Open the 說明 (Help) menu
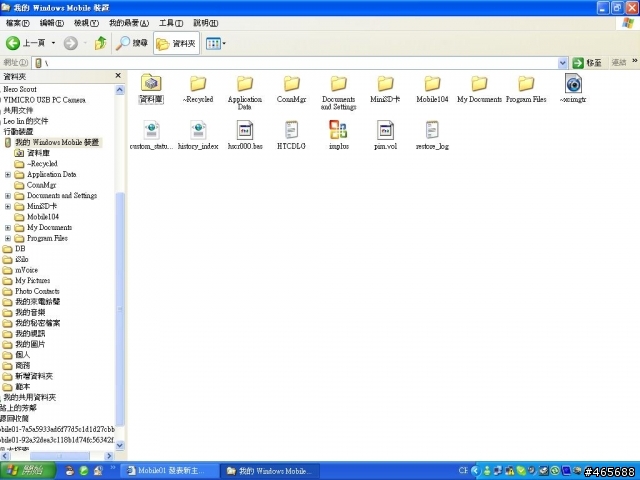 pyautogui.click(x=205, y=23)
